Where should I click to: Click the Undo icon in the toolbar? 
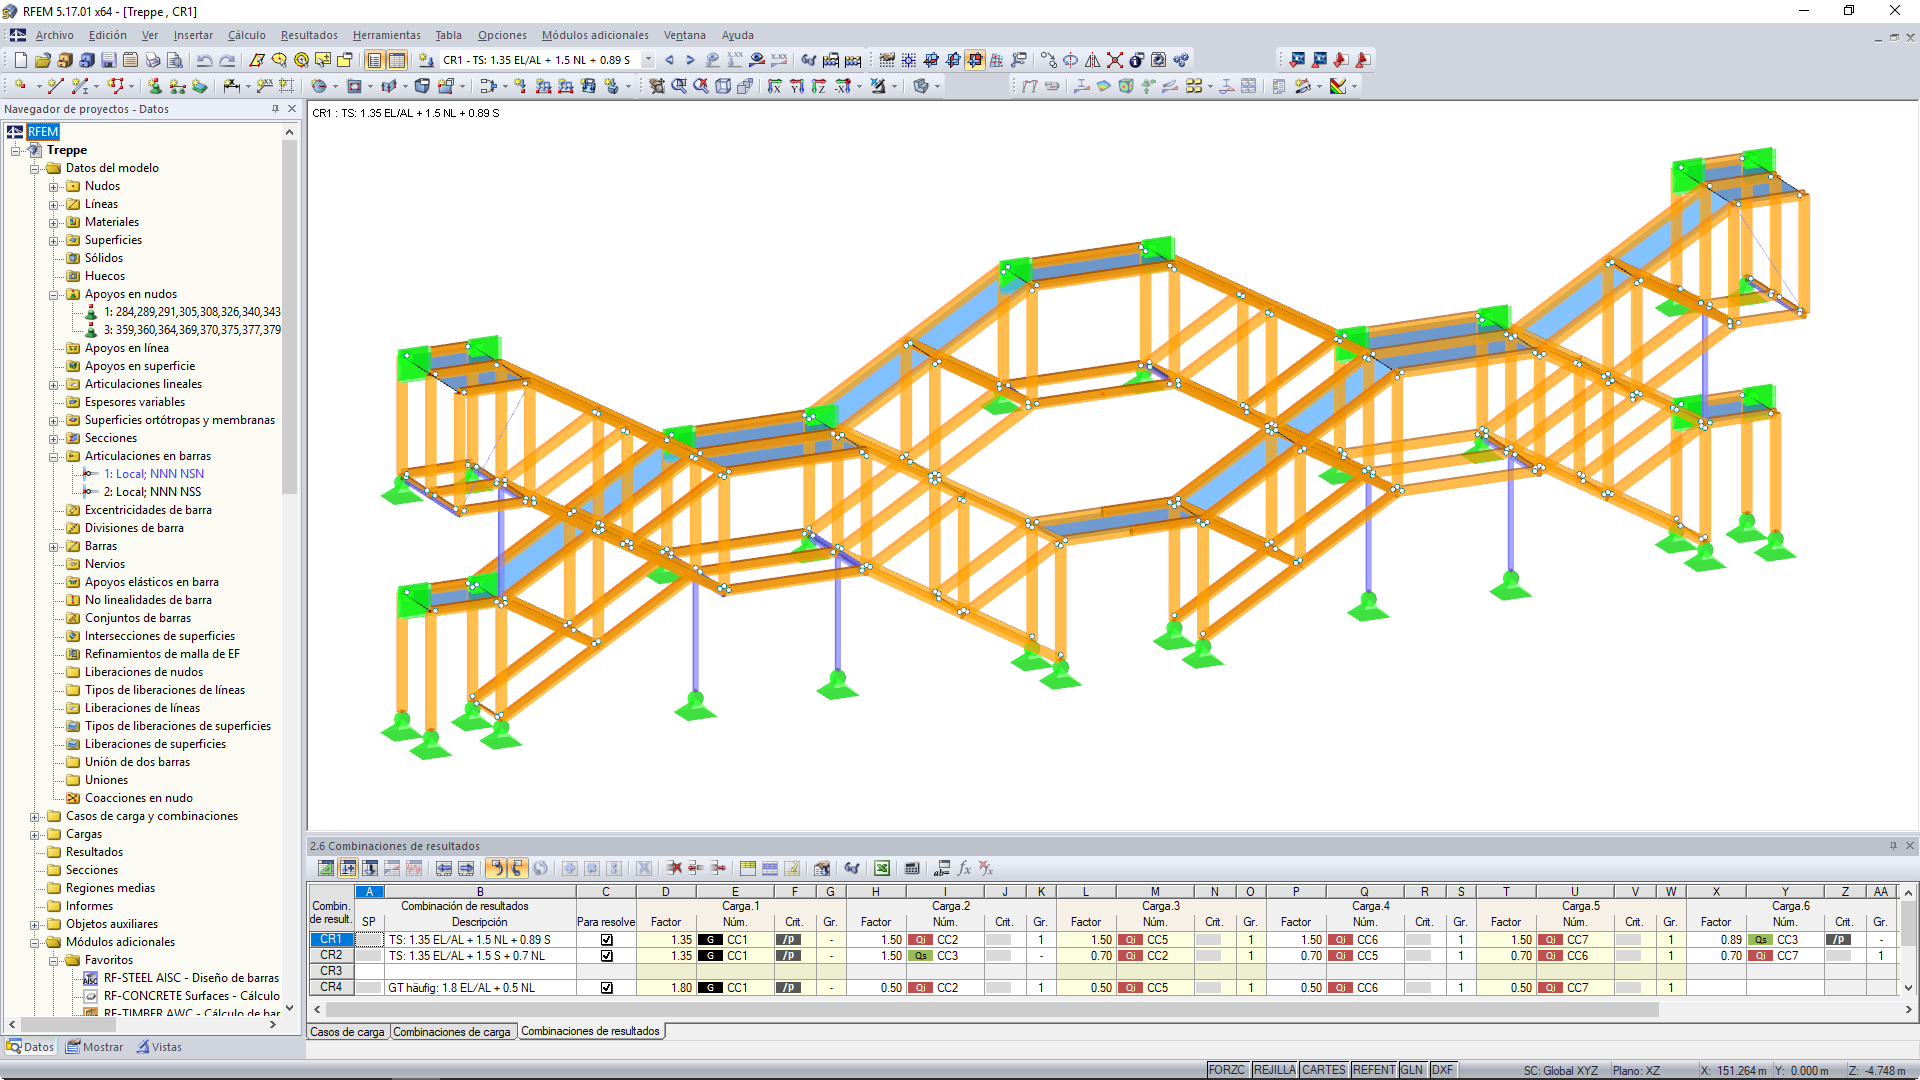(x=204, y=60)
